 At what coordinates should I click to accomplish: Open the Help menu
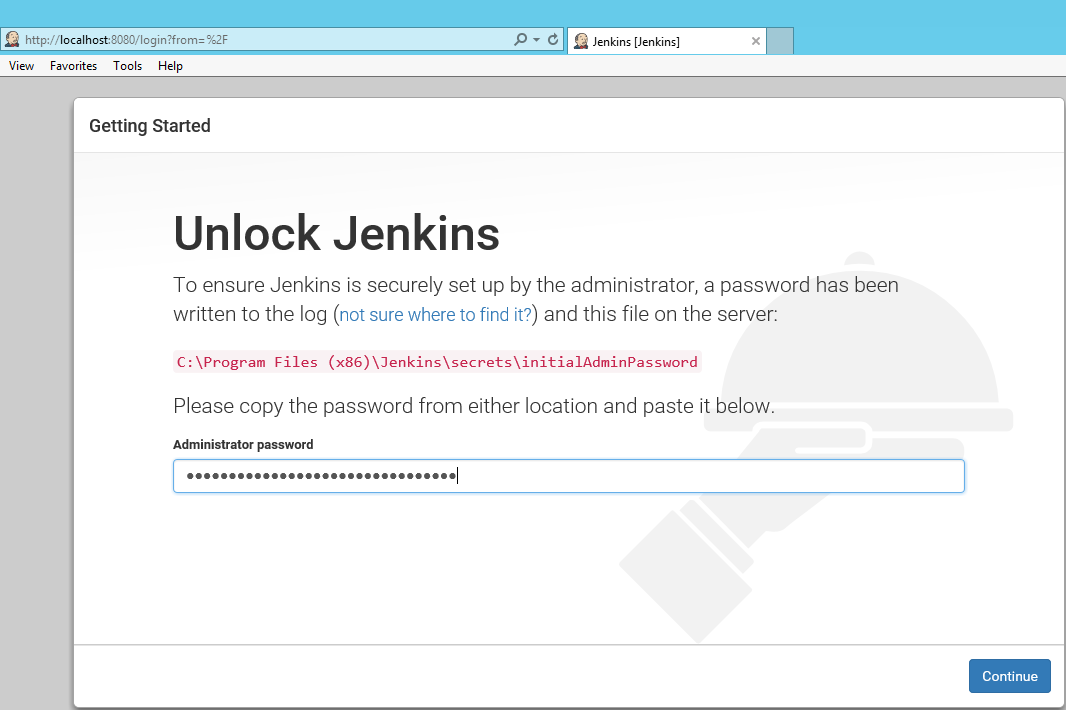(170, 66)
